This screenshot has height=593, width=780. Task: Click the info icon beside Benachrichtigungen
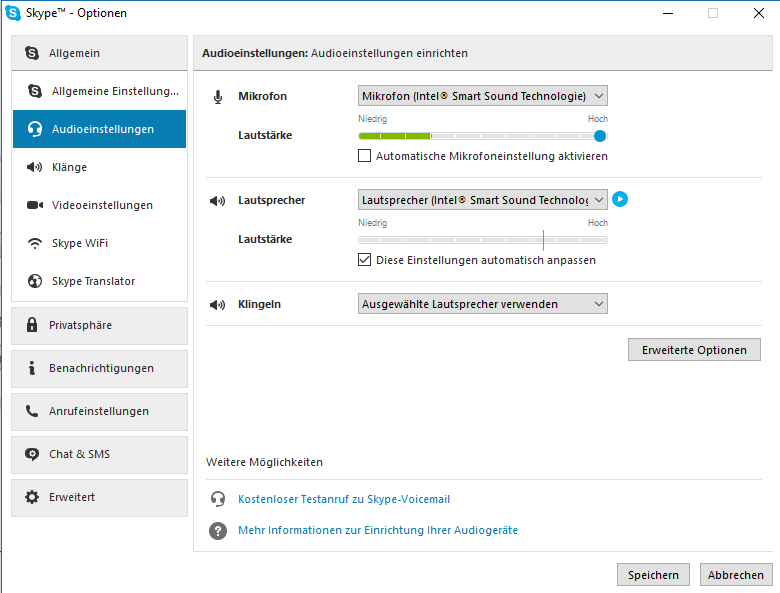point(32,368)
